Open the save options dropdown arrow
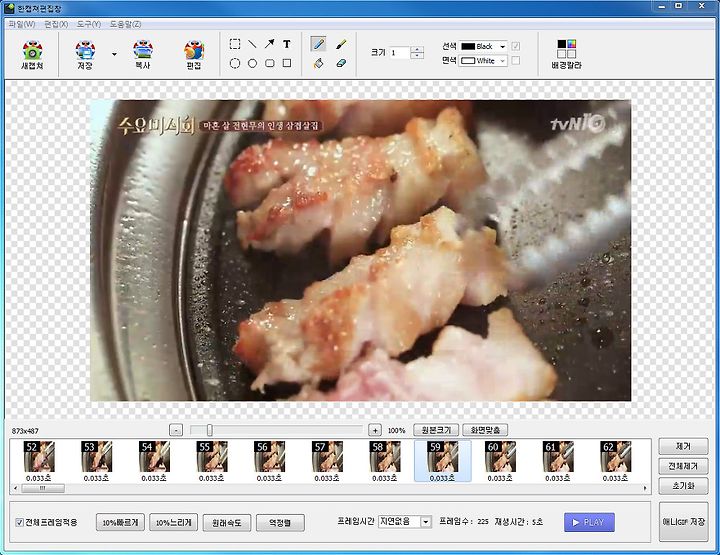This screenshot has height=555, width=720. [114, 54]
